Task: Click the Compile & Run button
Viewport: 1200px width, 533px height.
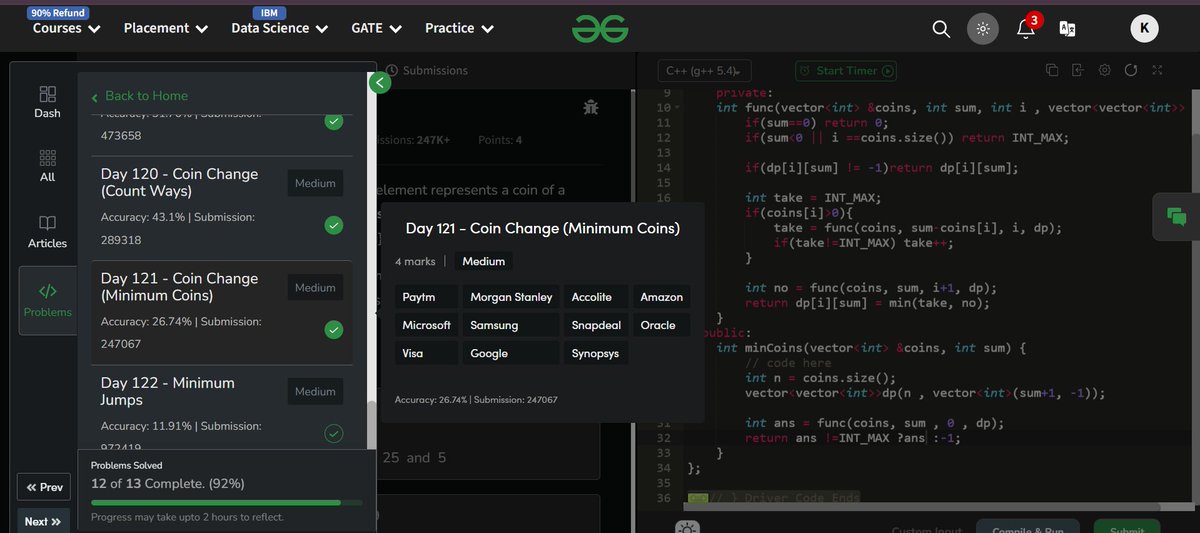Action: pos(1027,526)
